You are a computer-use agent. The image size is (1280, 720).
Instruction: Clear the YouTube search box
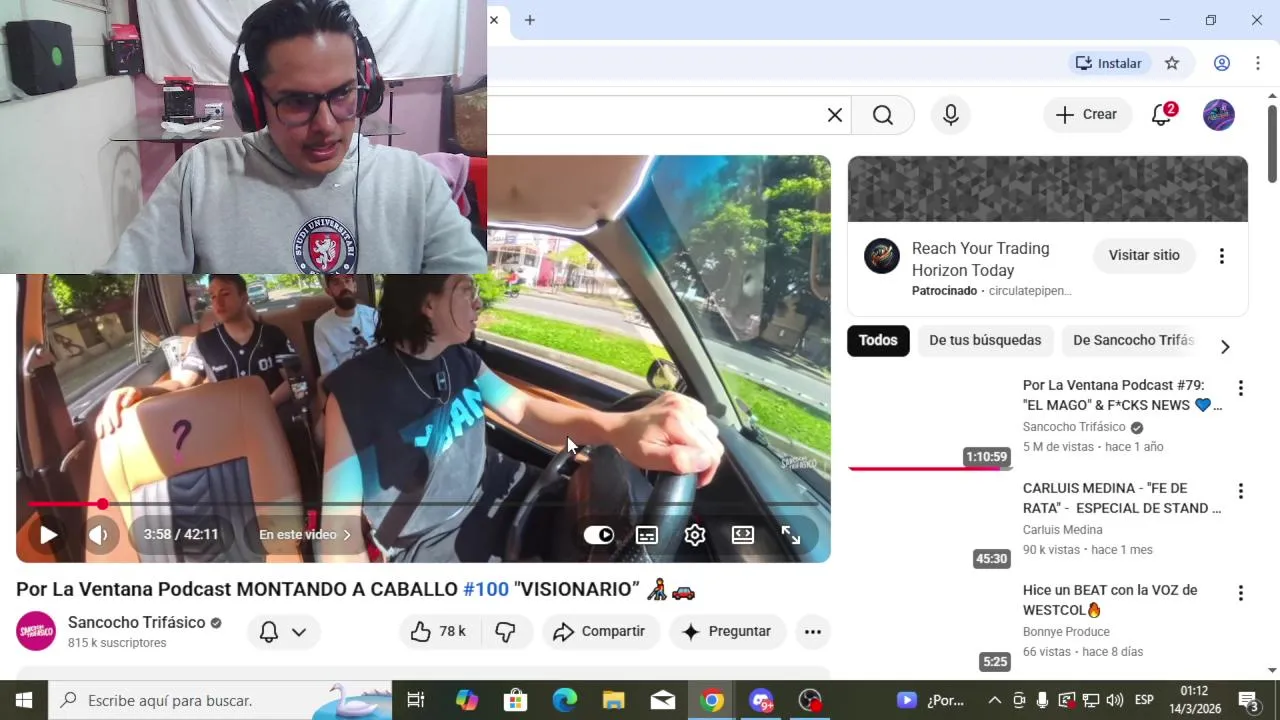pos(835,115)
